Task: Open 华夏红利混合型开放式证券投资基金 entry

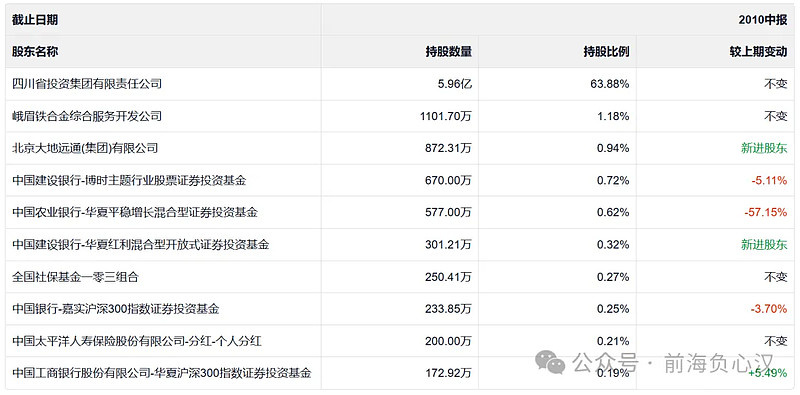Action: point(140,244)
